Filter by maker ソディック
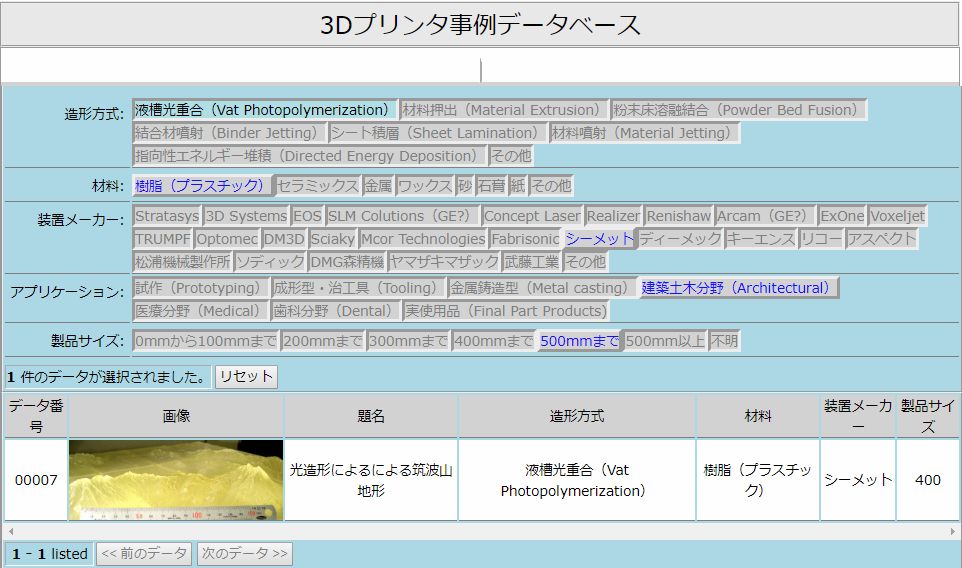962x568 pixels. [270, 262]
